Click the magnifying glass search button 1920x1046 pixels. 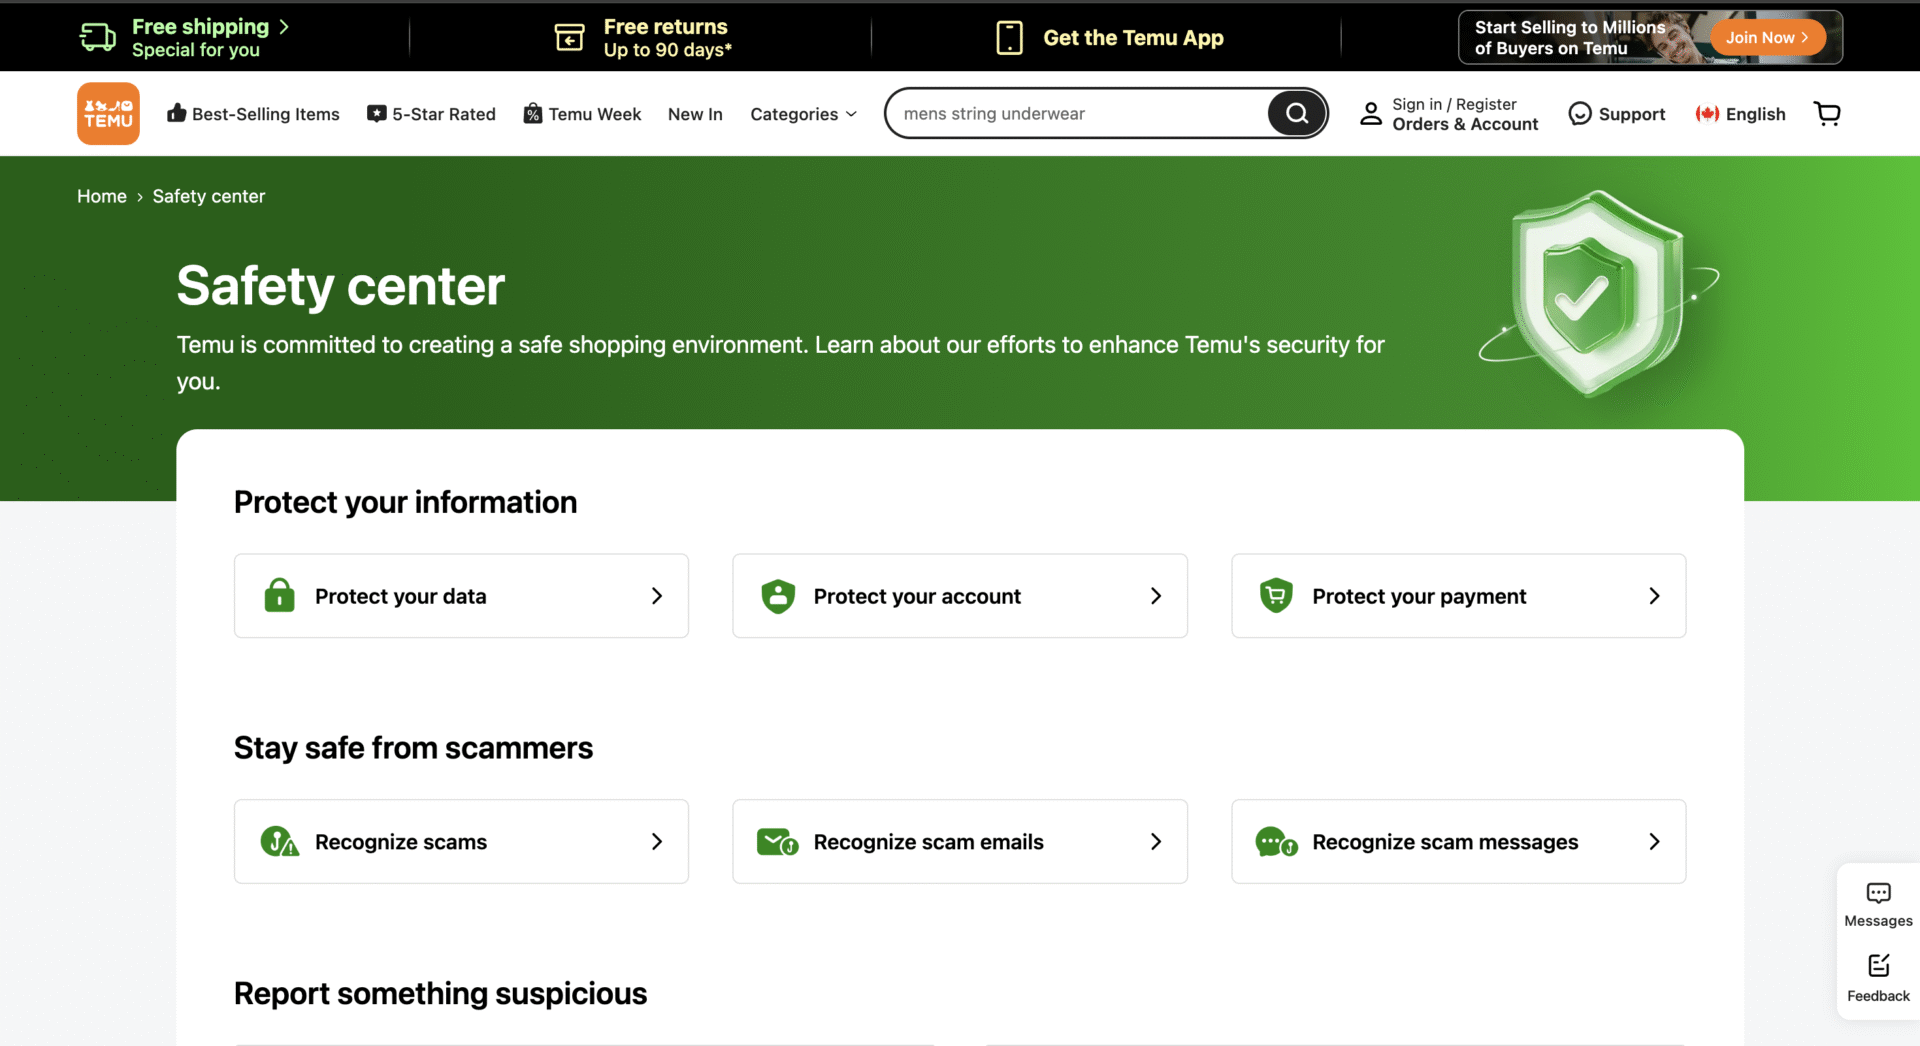pyautogui.click(x=1296, y=114)
